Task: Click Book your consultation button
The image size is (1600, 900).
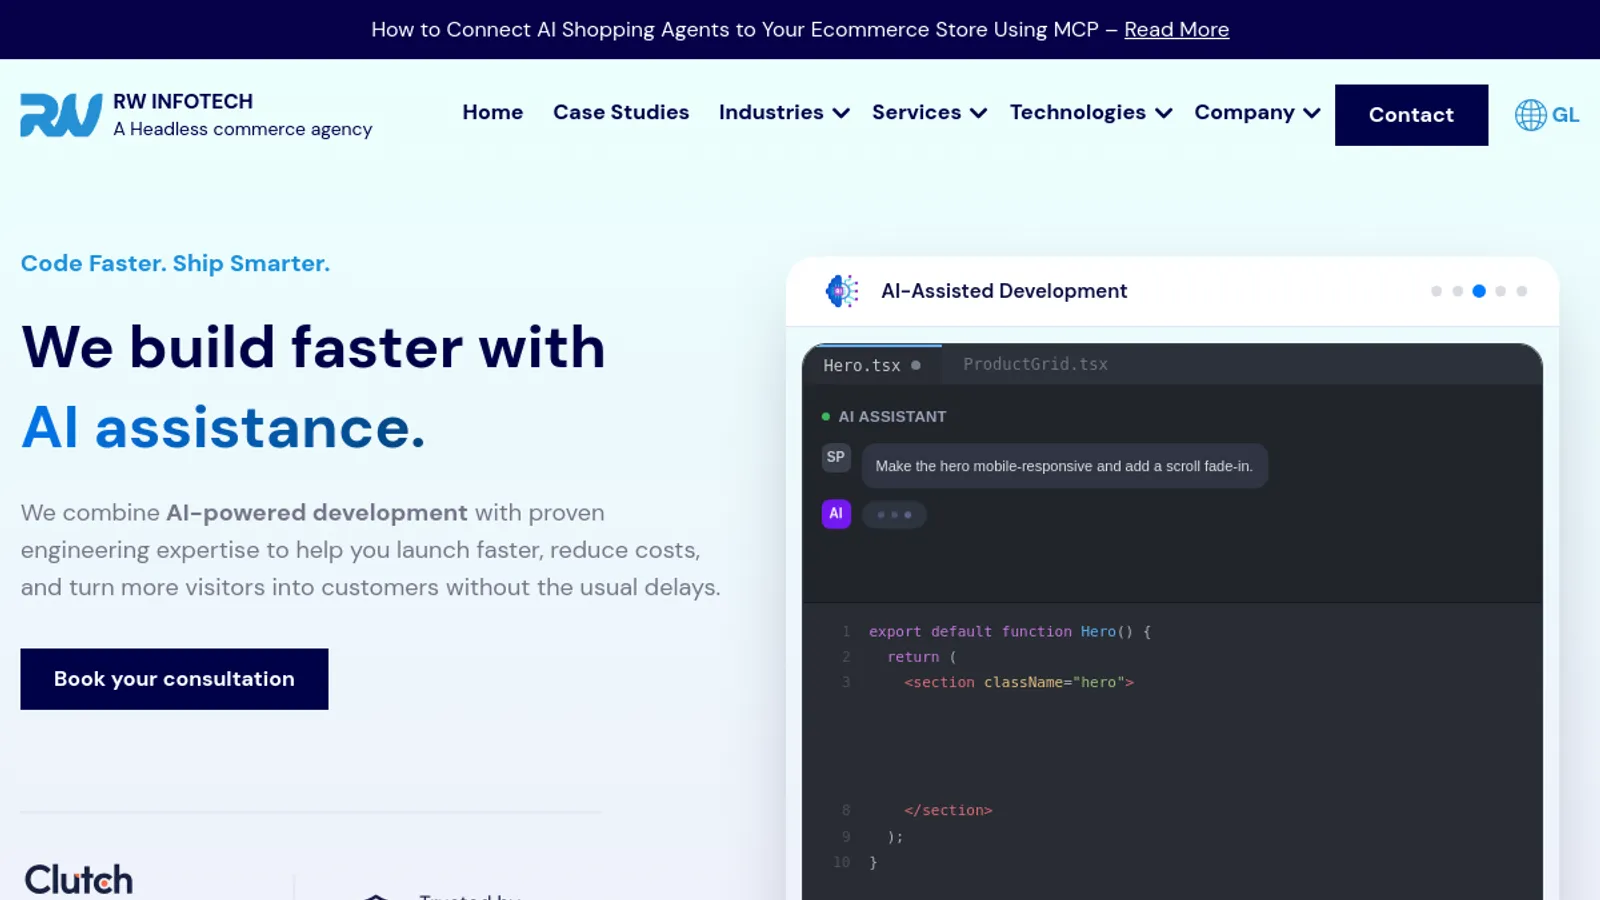Action: tap(174, 679)
